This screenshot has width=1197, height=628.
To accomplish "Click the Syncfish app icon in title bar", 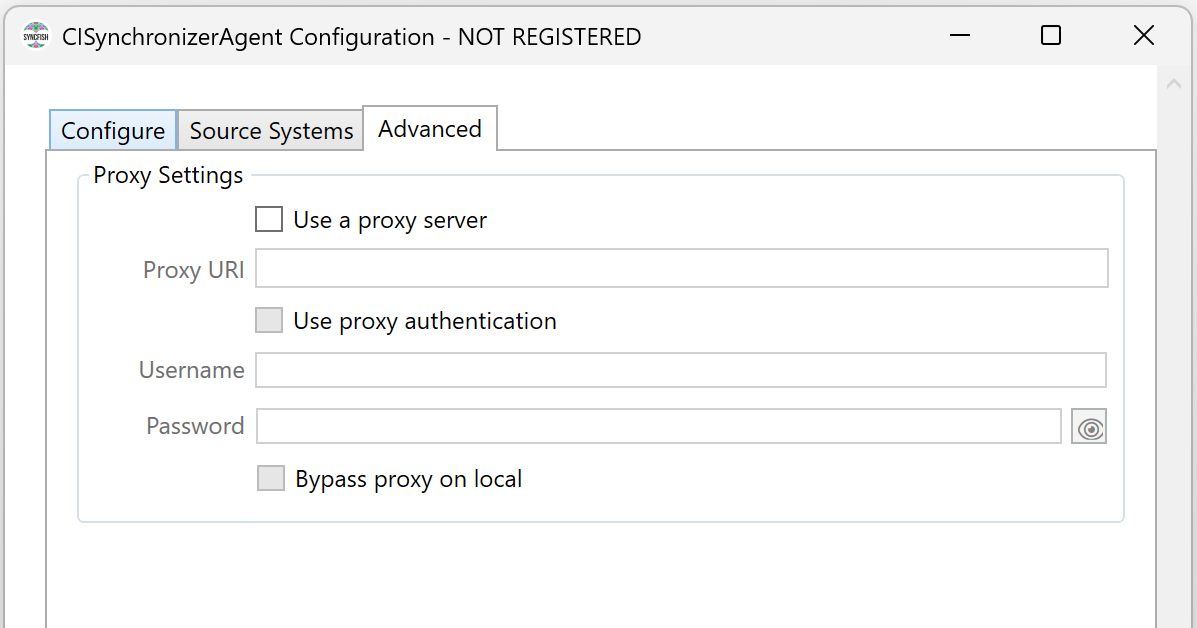I will click(36, 36).
